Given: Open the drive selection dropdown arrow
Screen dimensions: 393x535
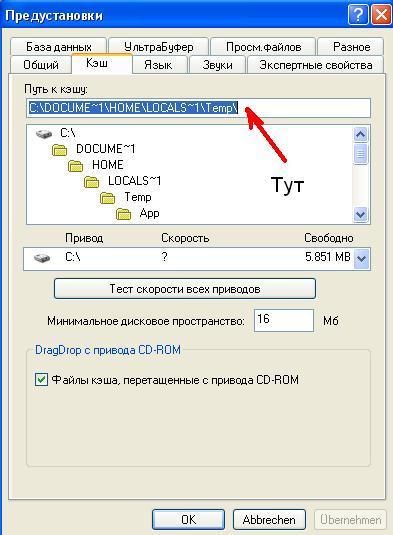Looking at the screenshot, I should (x=361, y=259).
